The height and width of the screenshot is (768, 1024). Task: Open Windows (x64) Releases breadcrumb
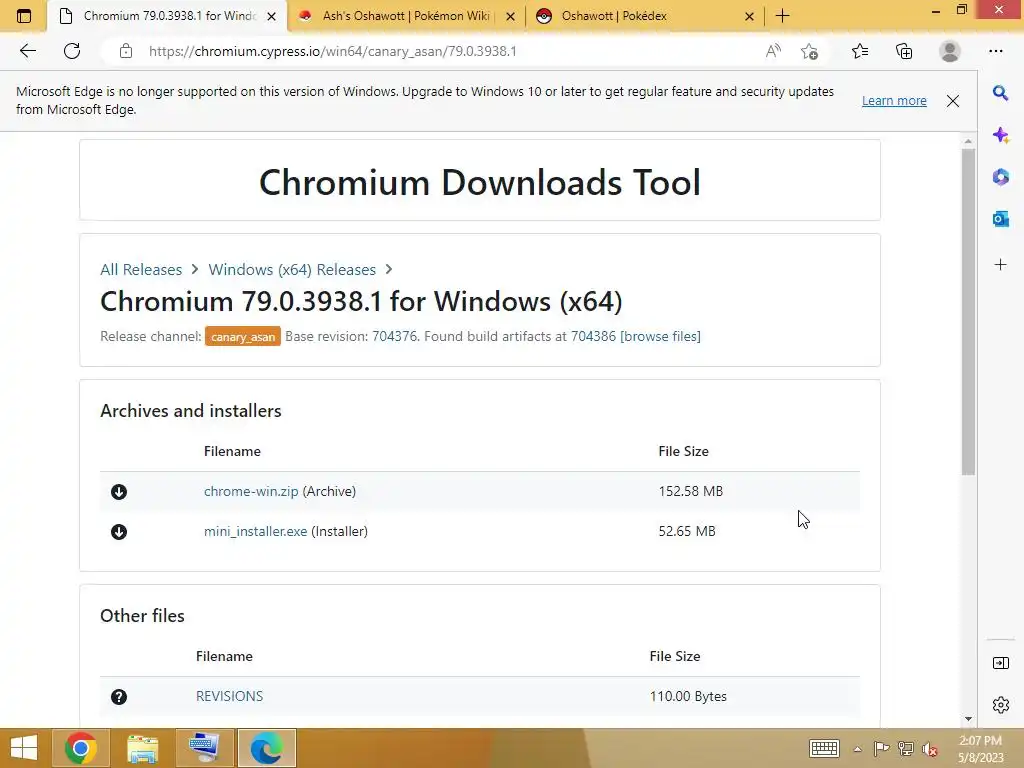(x=292, y=270)
